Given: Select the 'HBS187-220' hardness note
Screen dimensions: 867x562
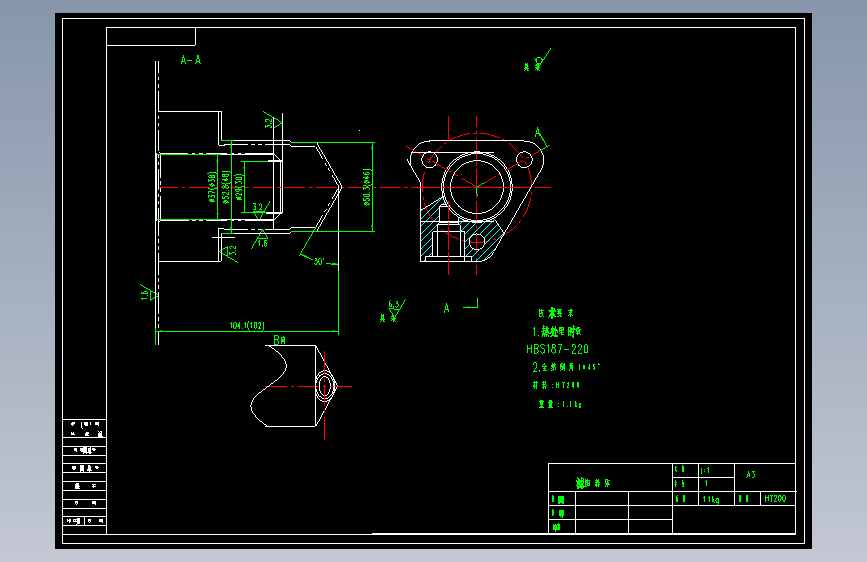Looking at the screenshot, I should coord(557,349).
